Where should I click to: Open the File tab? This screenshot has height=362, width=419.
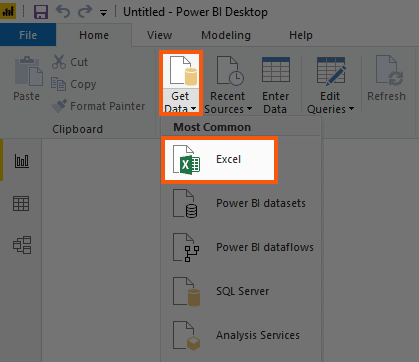click(x=28, y=35)
